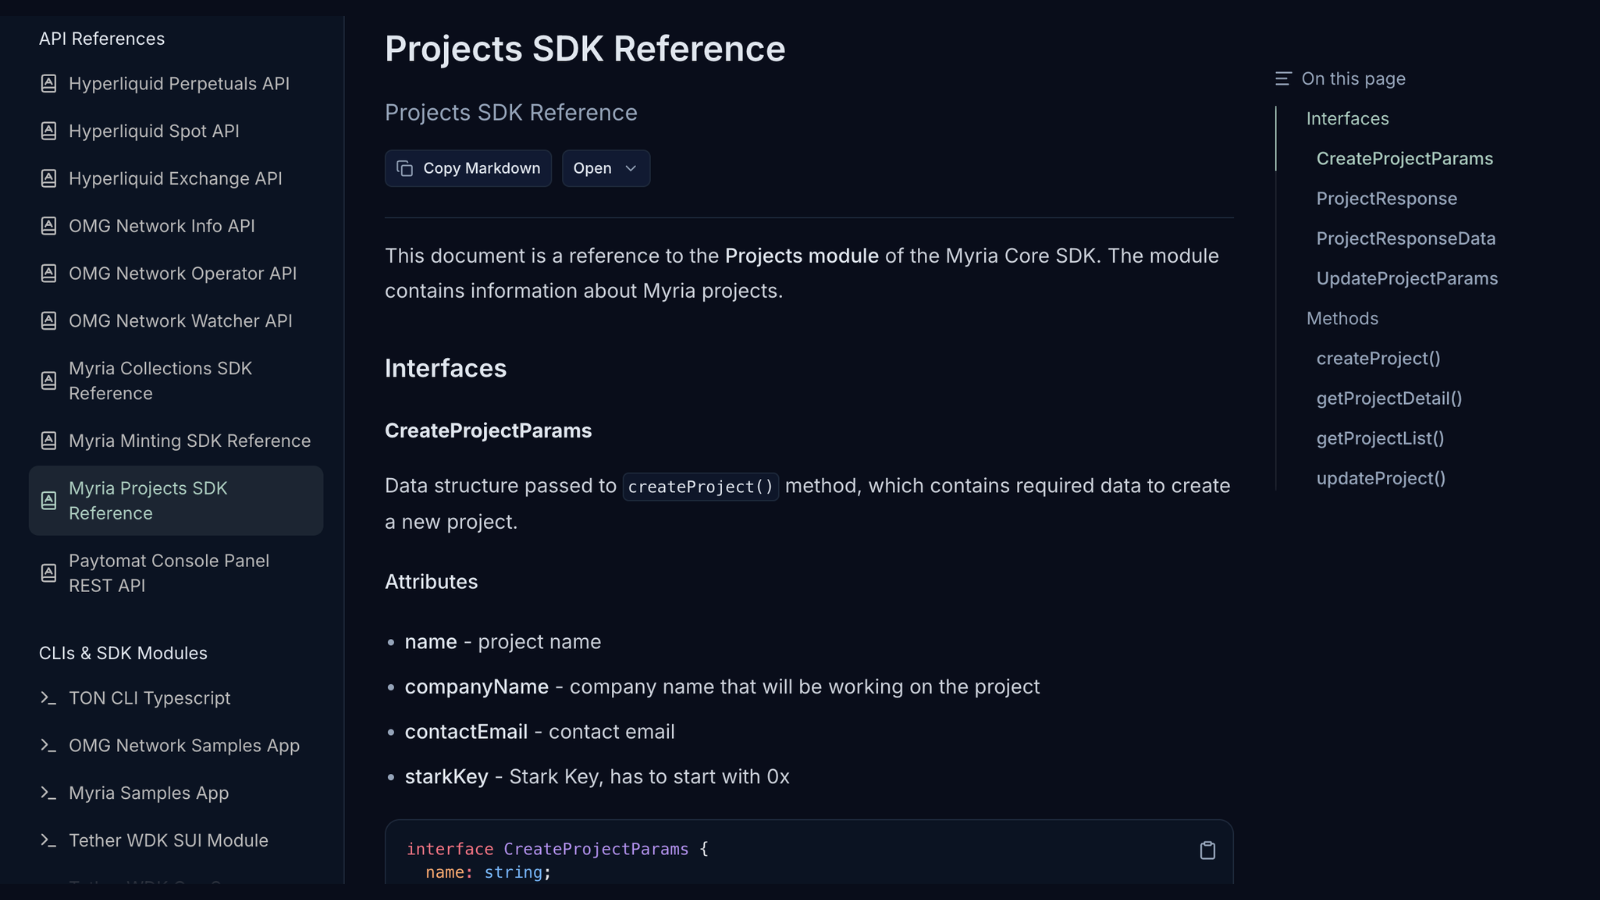
Task: Jump to ProjectResponseData section
Action: pyautogui.click(x=1406, y=239)
